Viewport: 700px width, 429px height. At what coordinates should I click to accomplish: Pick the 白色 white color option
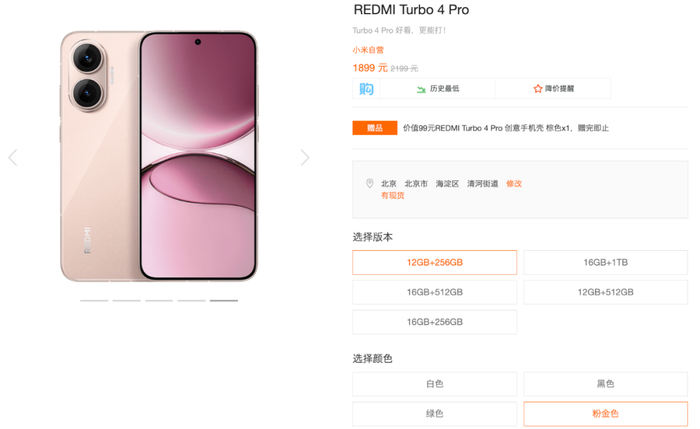pyautogui.click(x=434, y=384)
